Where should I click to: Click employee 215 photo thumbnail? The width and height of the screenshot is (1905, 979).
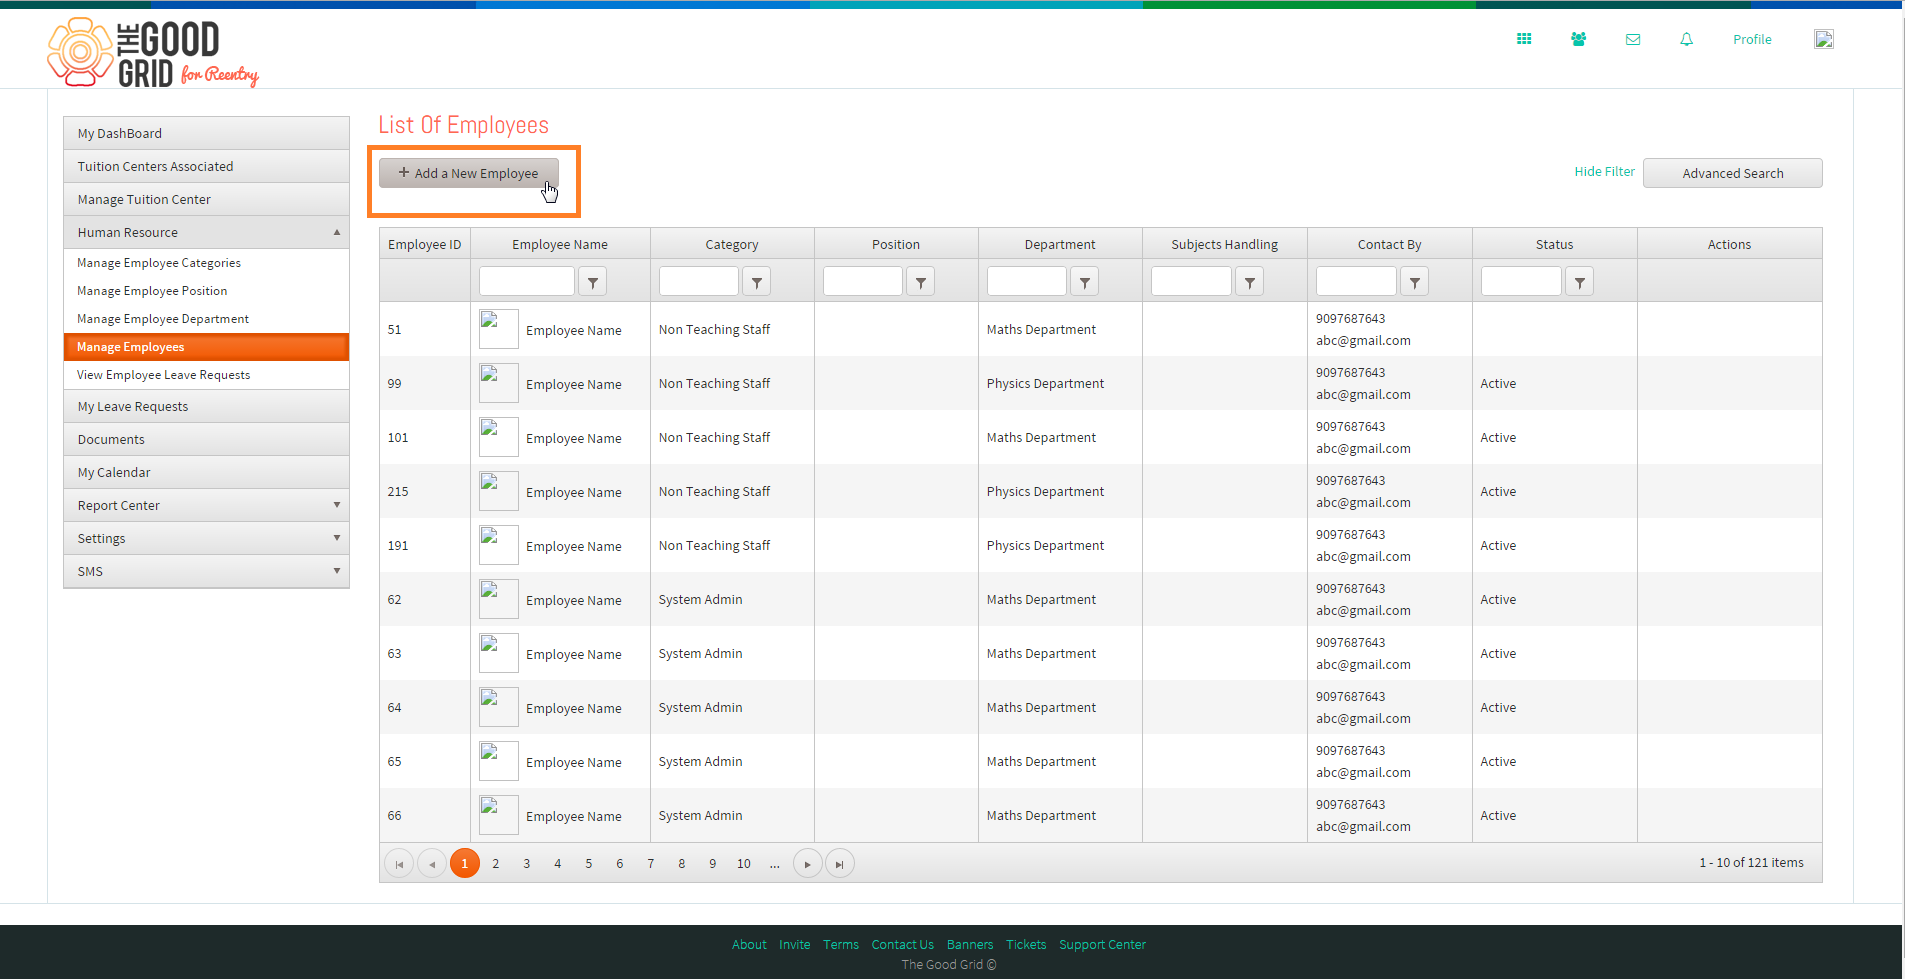click(x=499, y=491)
